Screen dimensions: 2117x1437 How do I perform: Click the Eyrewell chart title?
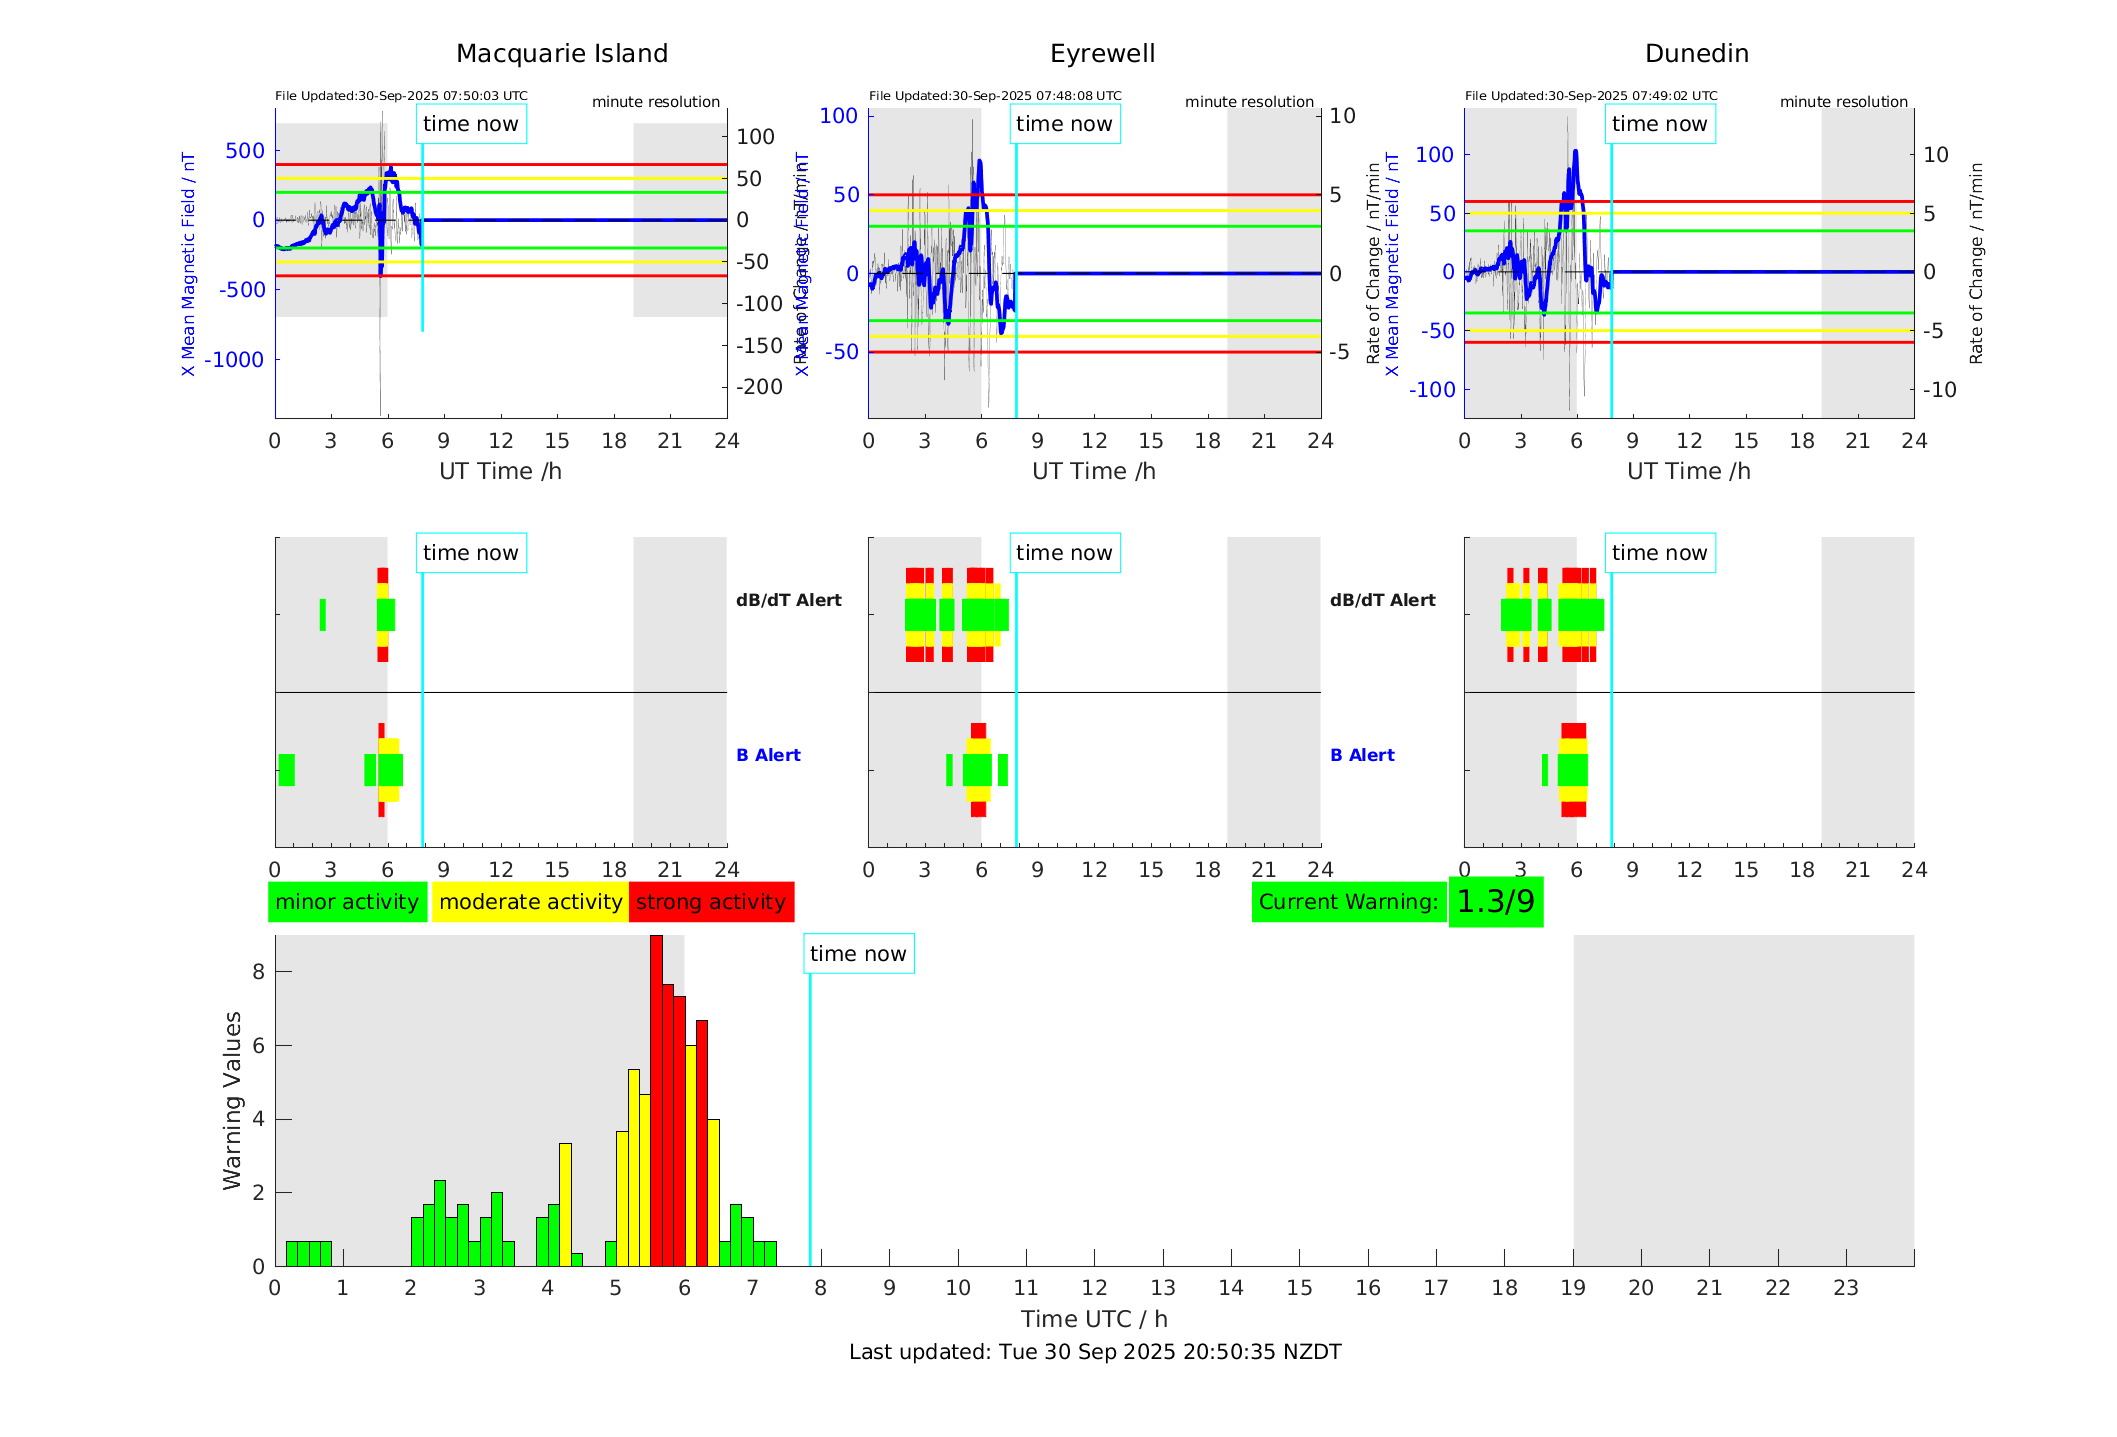tap(1102, 54)
